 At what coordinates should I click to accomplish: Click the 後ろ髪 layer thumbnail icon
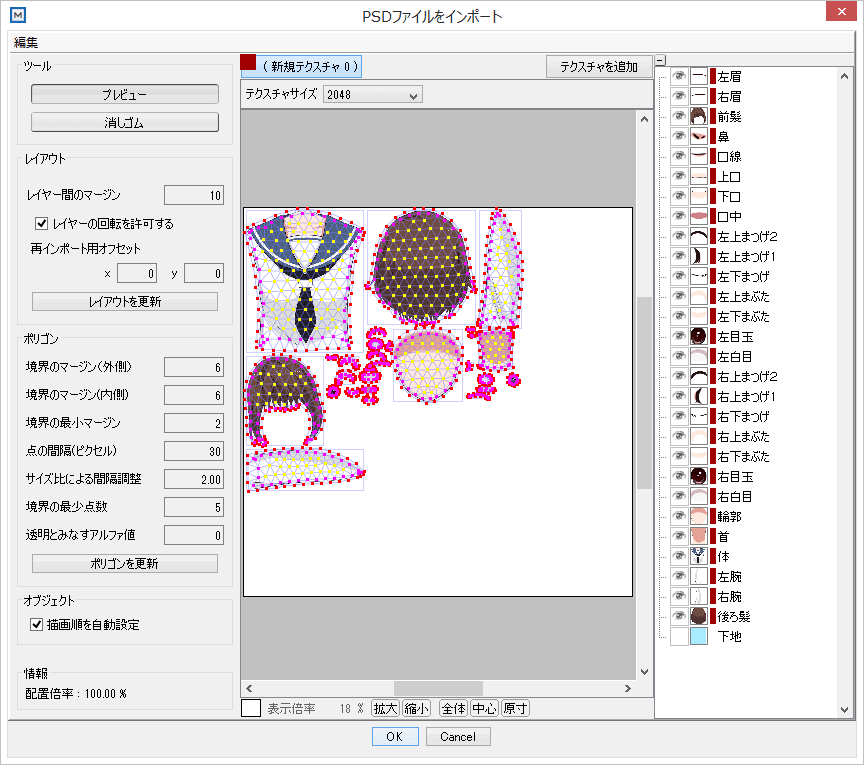pyautogui.click(x=699, y=616)
